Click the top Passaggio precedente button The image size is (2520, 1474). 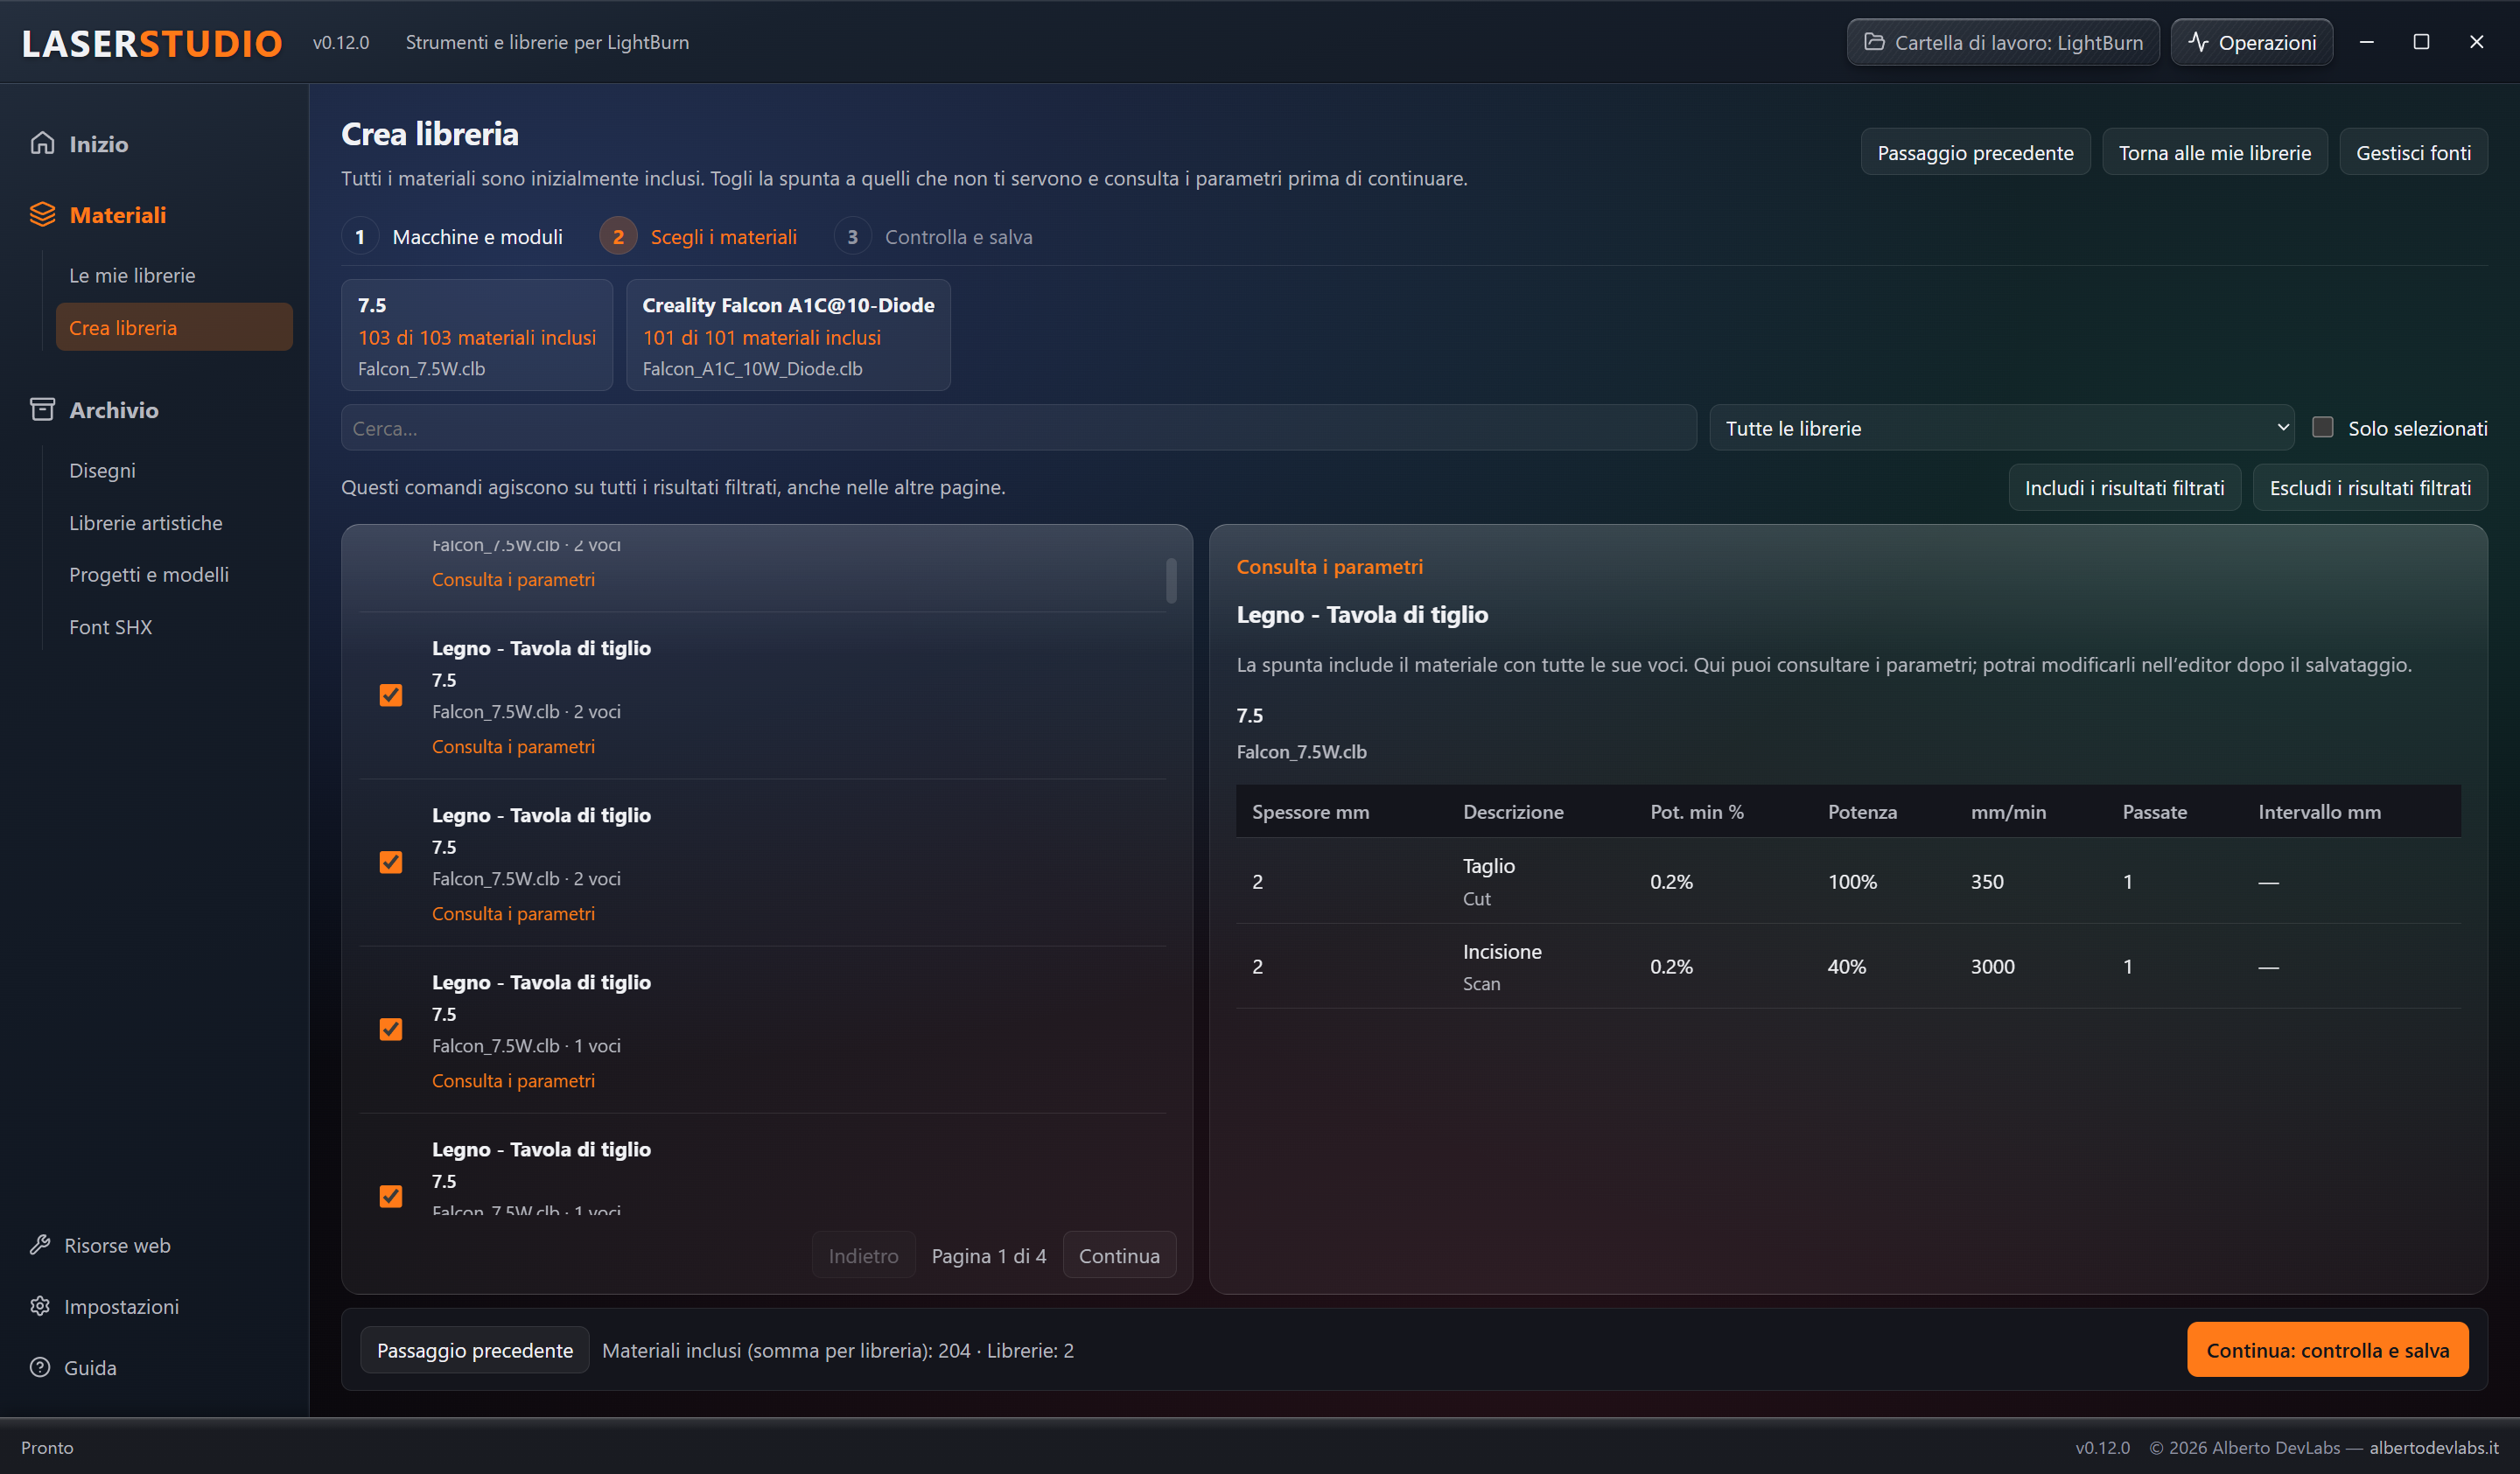[x=1975, y=152]
